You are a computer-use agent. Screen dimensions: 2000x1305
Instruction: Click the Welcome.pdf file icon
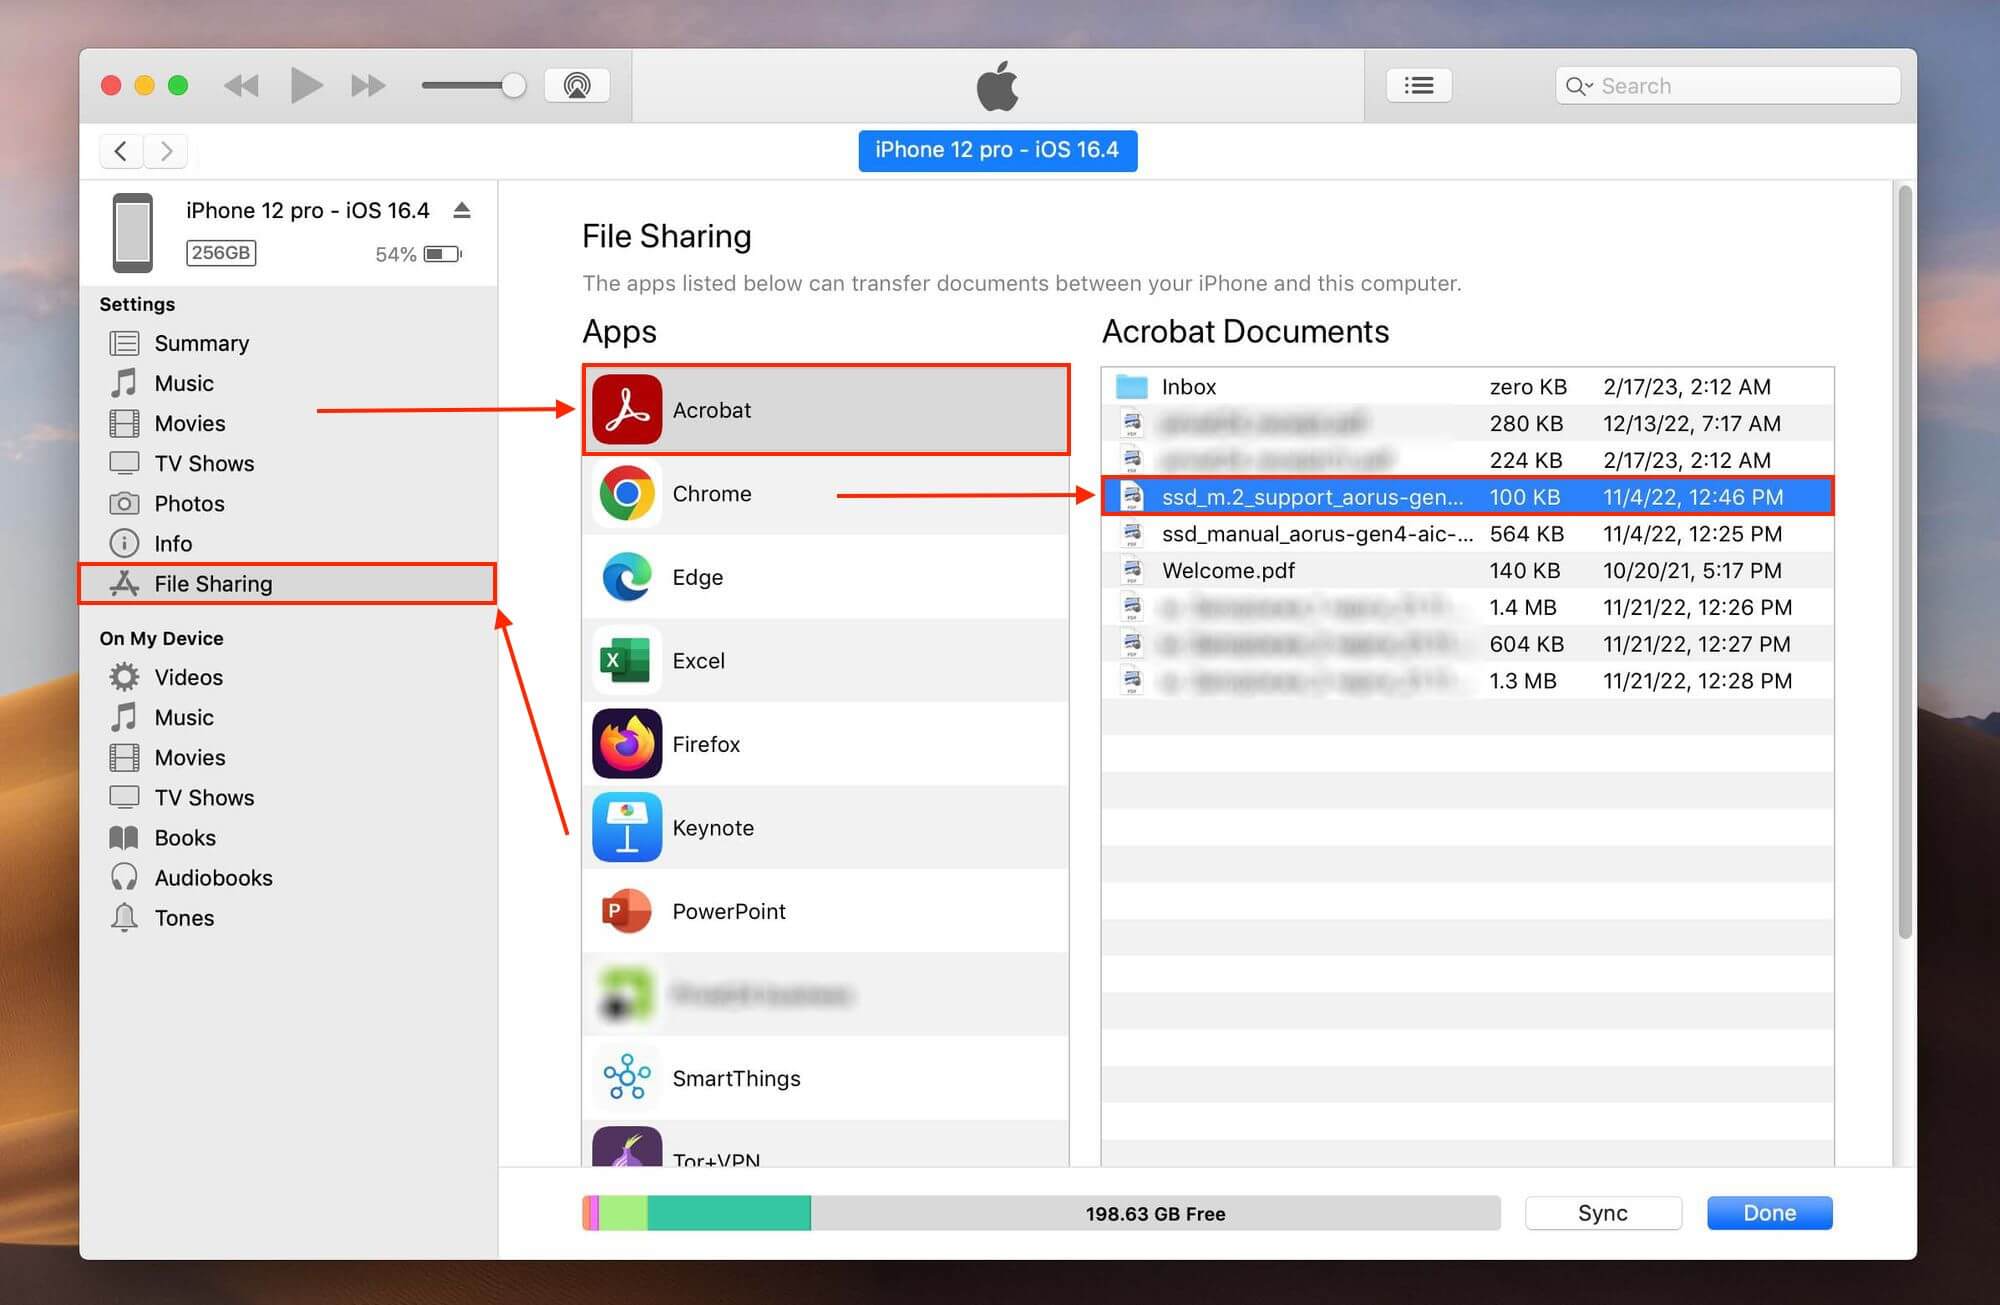(1132, 570)
